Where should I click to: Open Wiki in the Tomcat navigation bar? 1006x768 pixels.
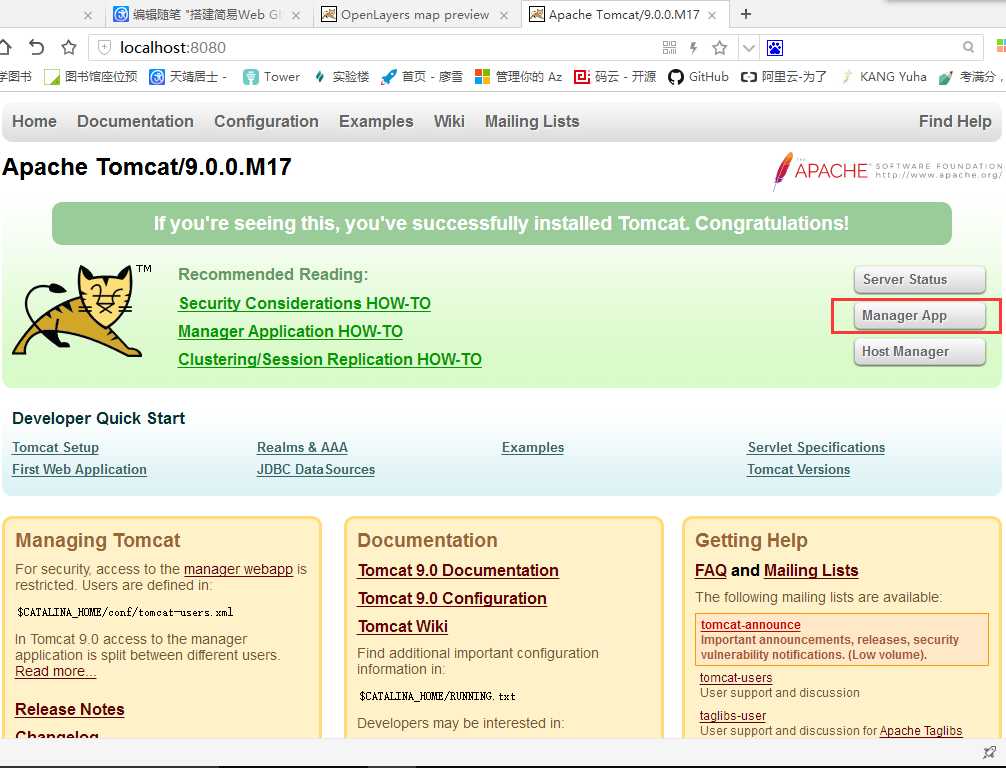point(449,121)
